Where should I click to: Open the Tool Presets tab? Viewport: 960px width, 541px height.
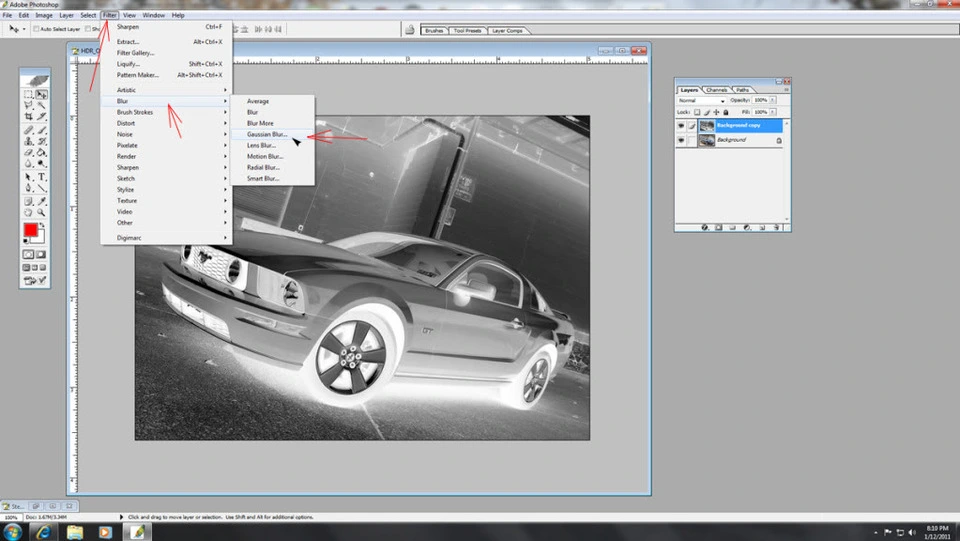click(x=467, y=30)
